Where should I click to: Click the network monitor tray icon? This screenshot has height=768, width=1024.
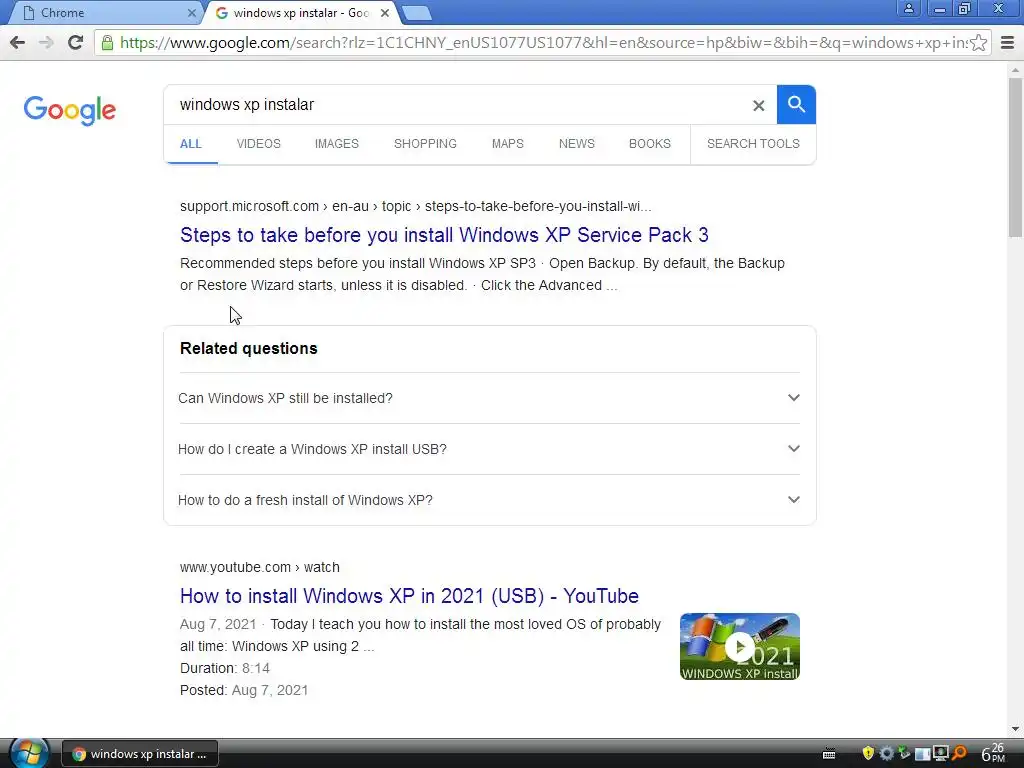coord(940,754)
